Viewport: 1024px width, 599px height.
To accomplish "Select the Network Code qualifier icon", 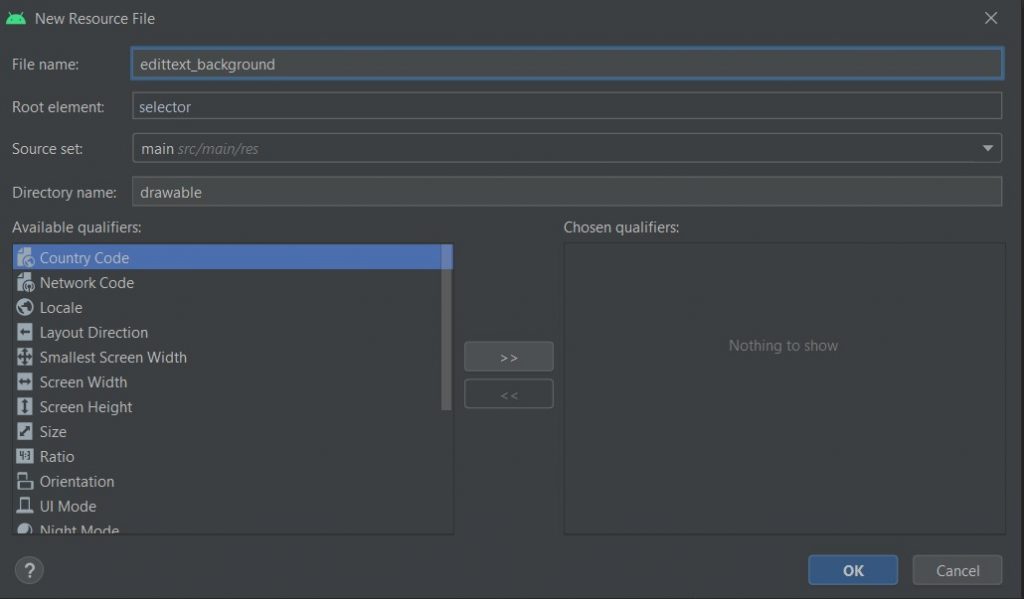I will pyautogui.click(x=25, y=282).
